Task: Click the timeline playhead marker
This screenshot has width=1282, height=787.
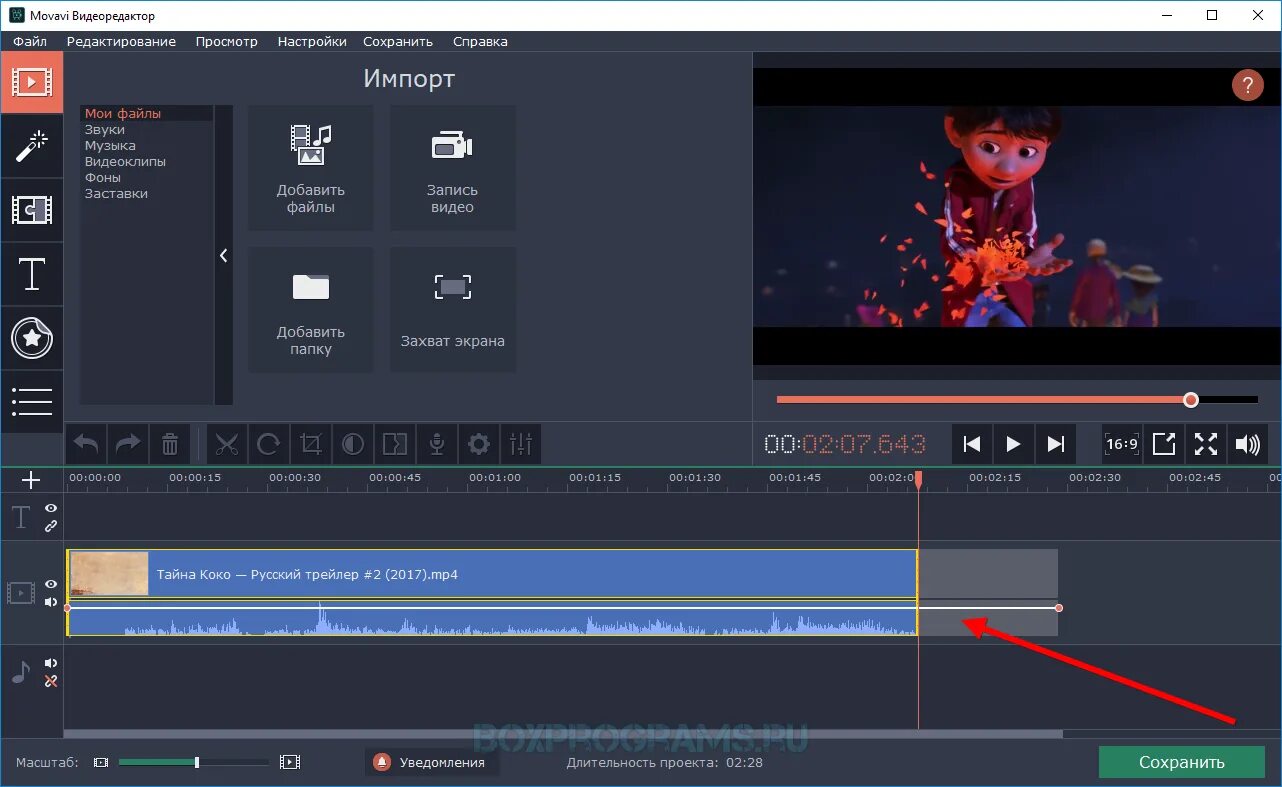Action: point(918,480)
